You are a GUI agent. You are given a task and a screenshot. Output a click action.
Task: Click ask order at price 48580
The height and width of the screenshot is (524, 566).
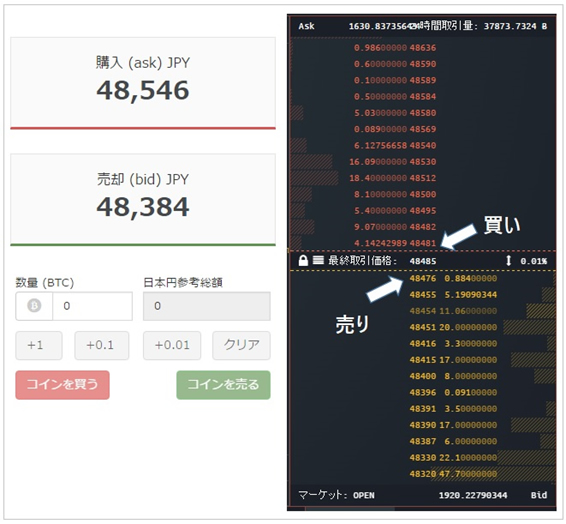pos(395,113)
